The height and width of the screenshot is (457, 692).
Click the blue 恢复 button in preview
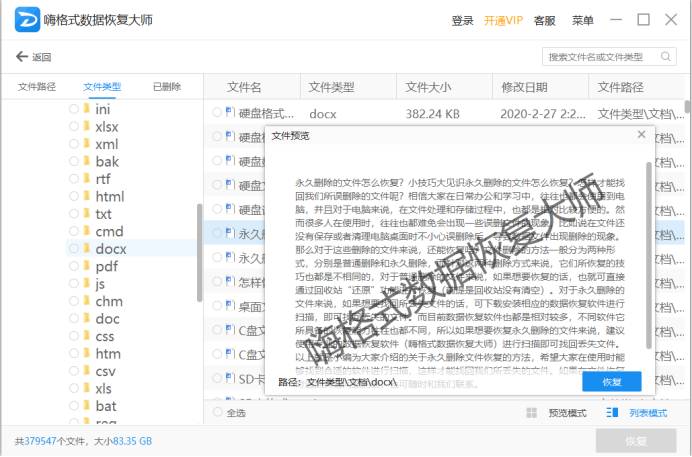click(612, 382)
